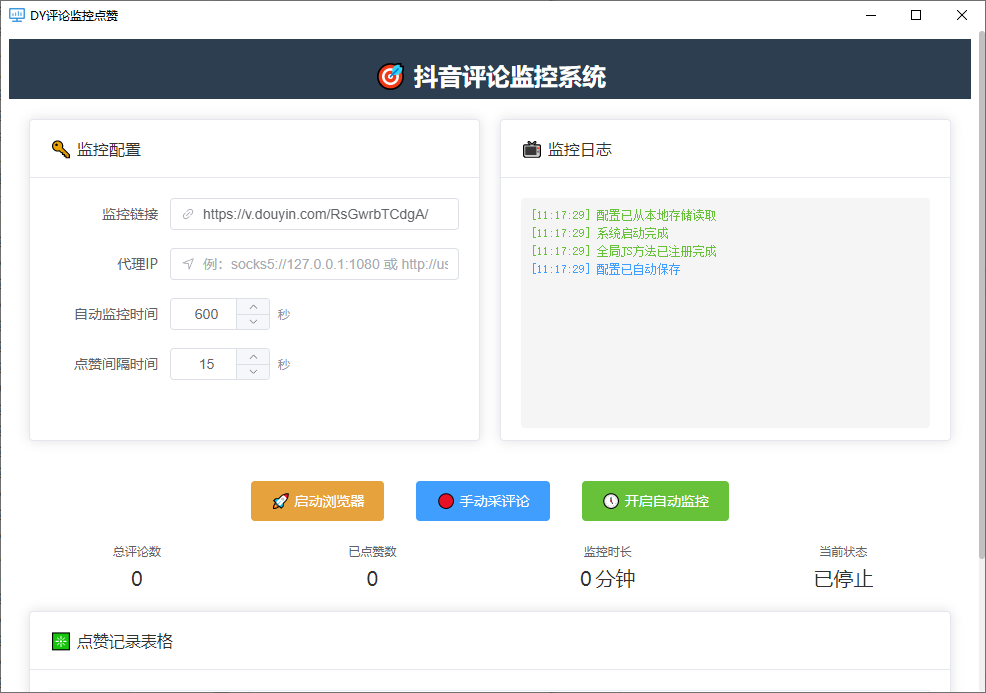Click the rocket icon on 启动浏览器 button
Viewport: 986px width, 693px height.
(x=280, y=501)
